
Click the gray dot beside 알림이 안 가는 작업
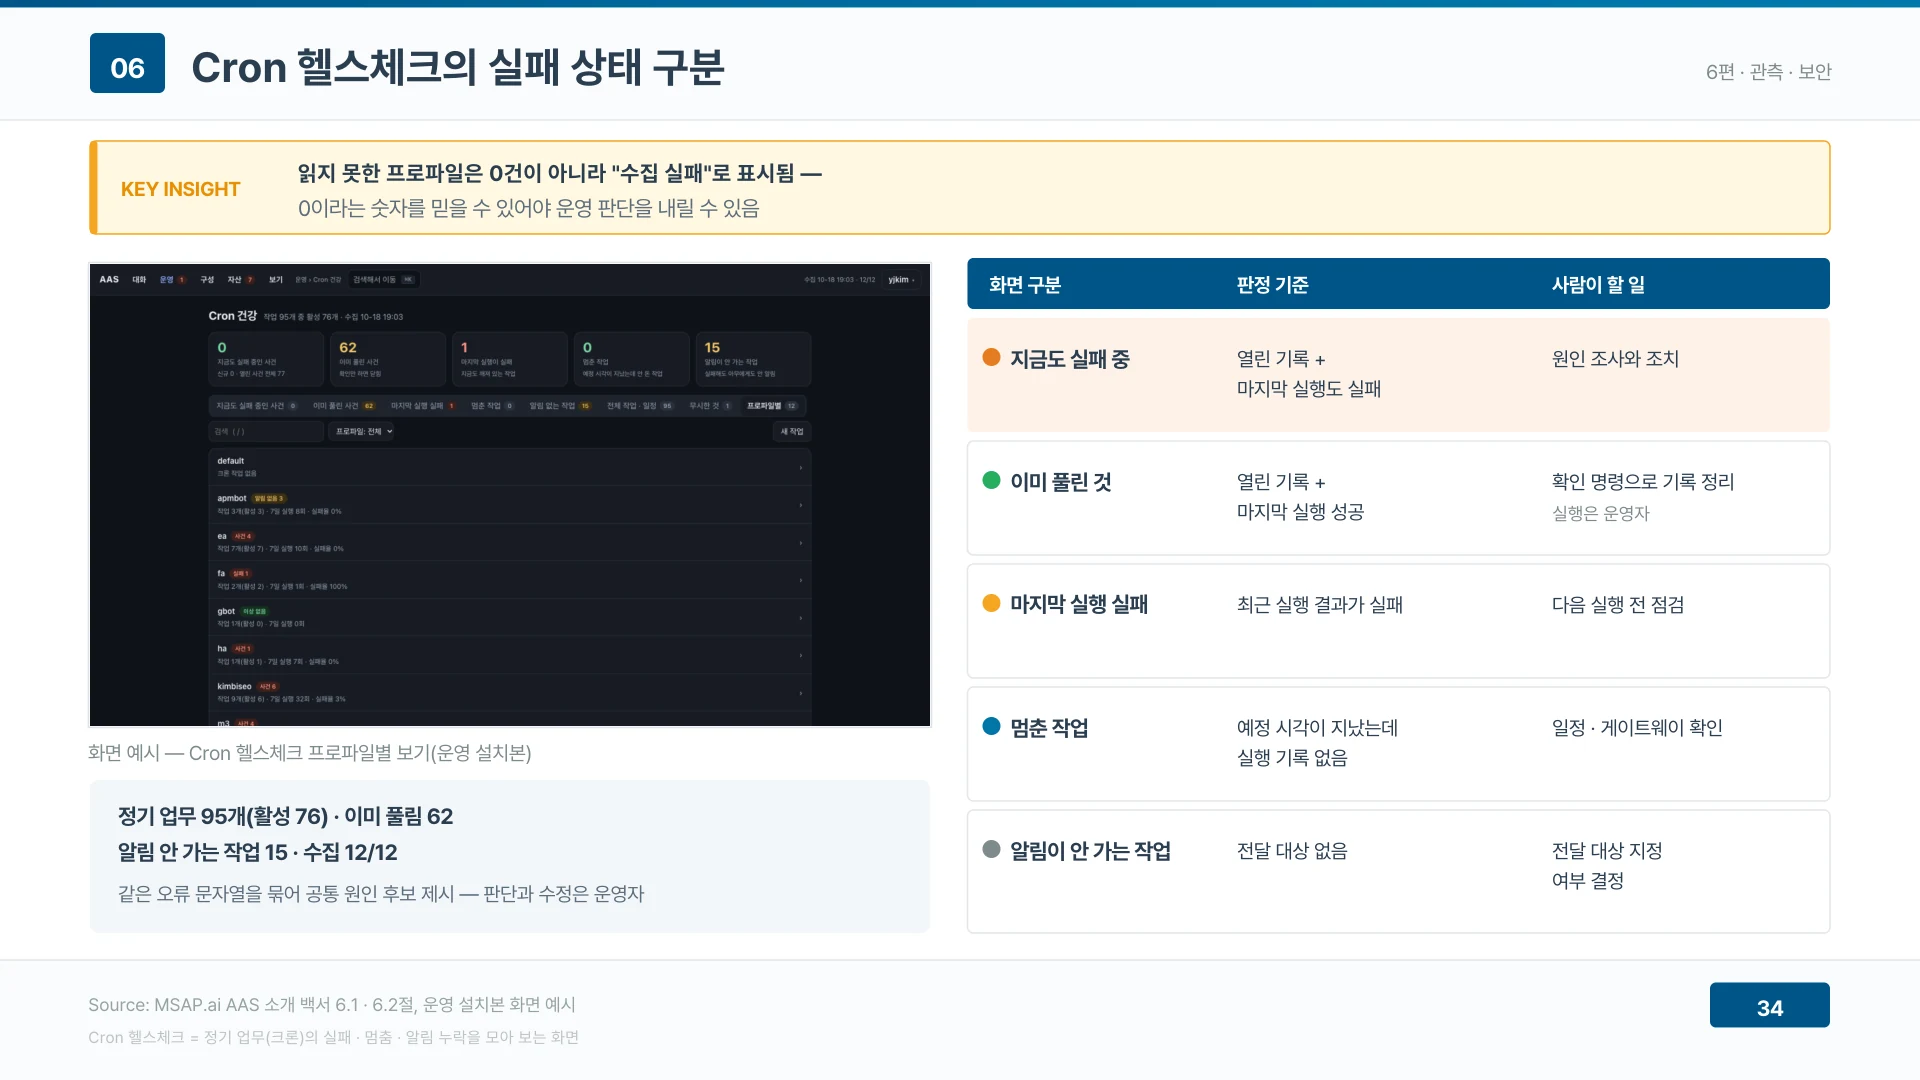coord(991,849)
